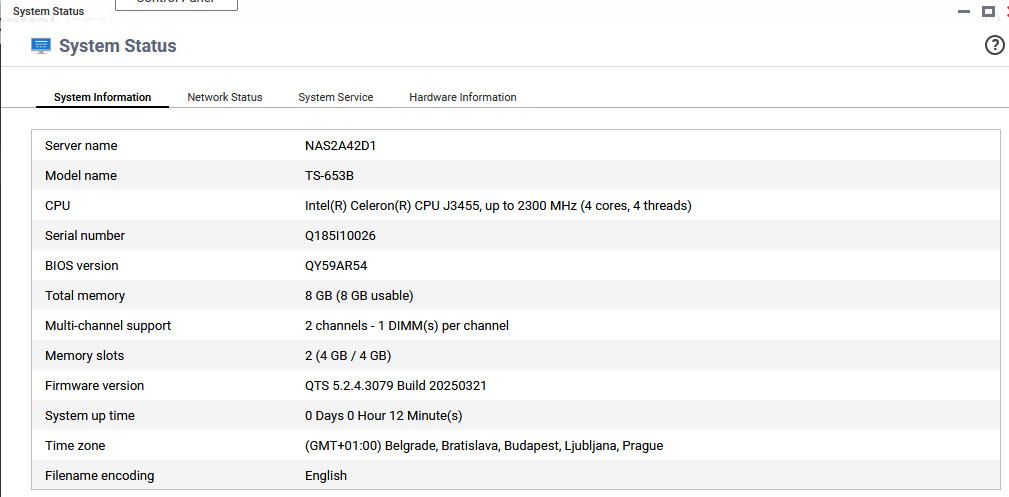The width and height of the screenshot is (1009, 497).
Task: Minimize the System Status window
Action: click(x=964, y=11)
